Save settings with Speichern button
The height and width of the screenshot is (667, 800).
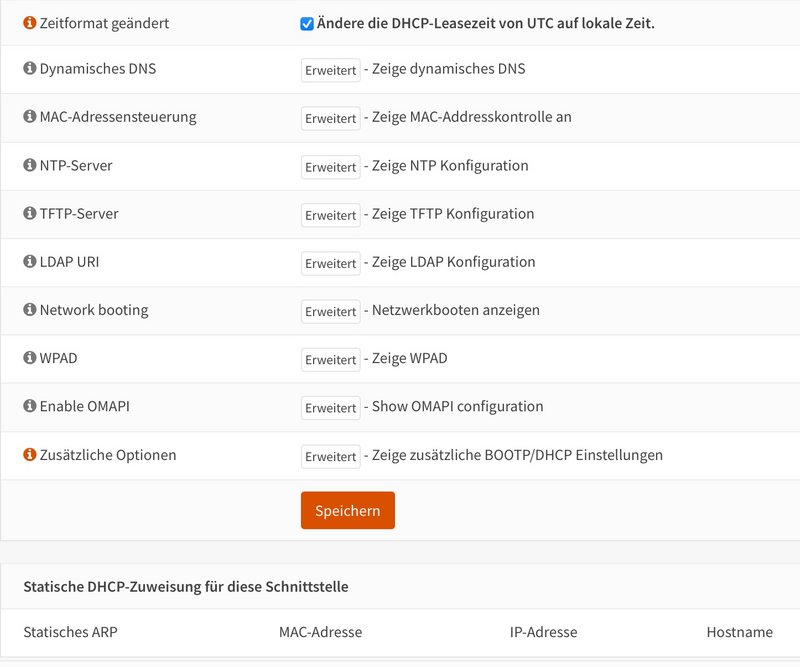pyautogui.click(x=347, y=510)
